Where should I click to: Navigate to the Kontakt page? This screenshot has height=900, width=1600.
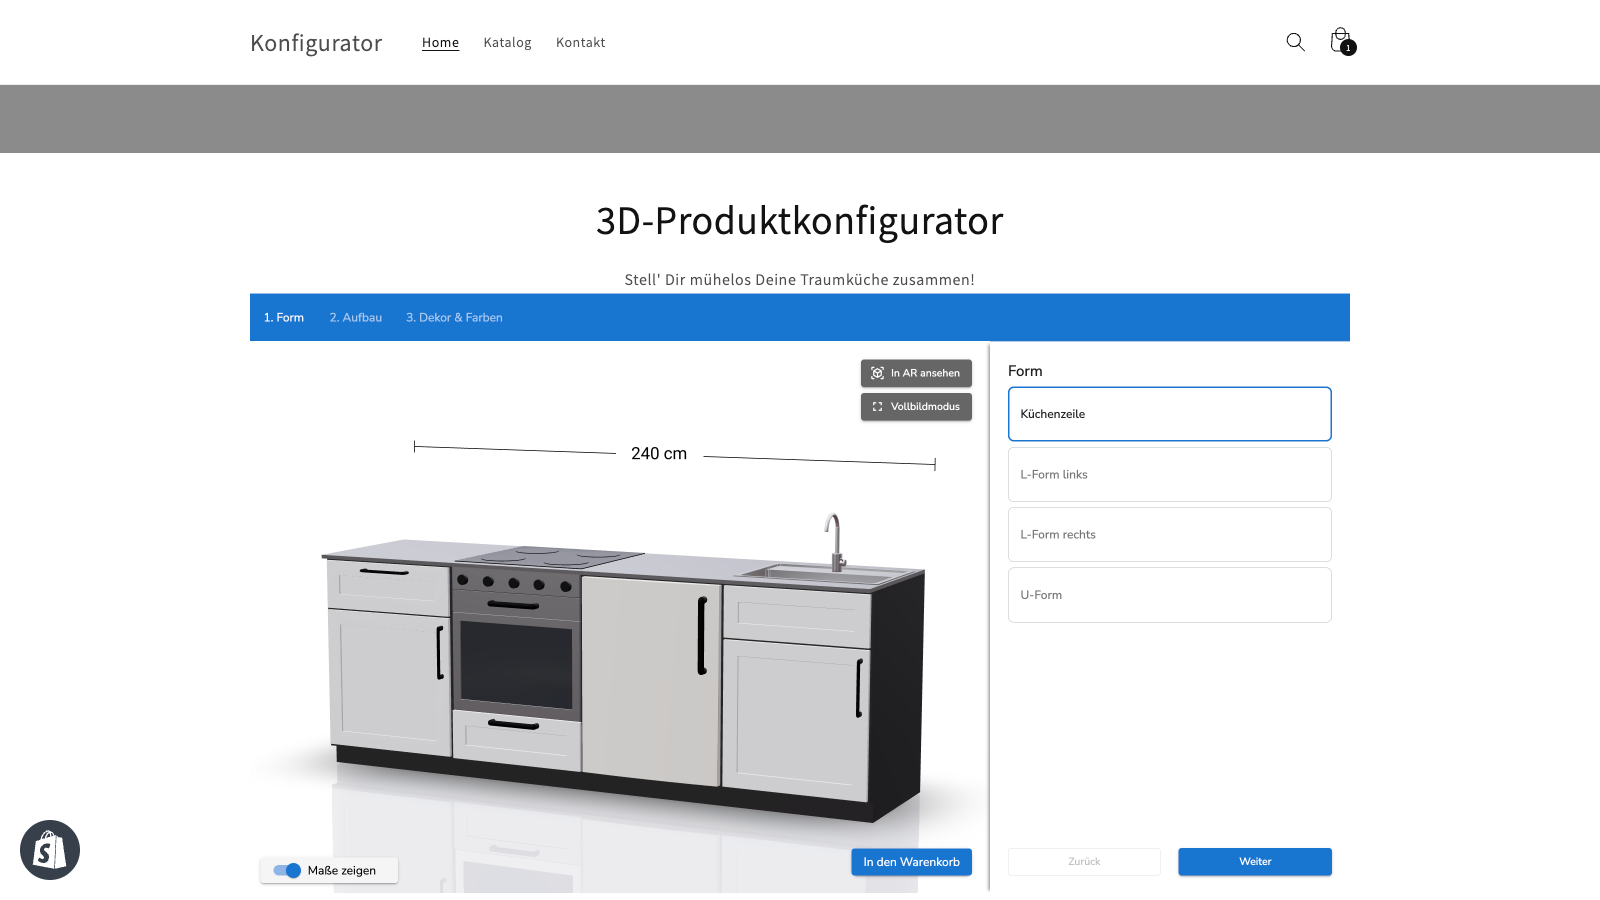tap(580, 43)
